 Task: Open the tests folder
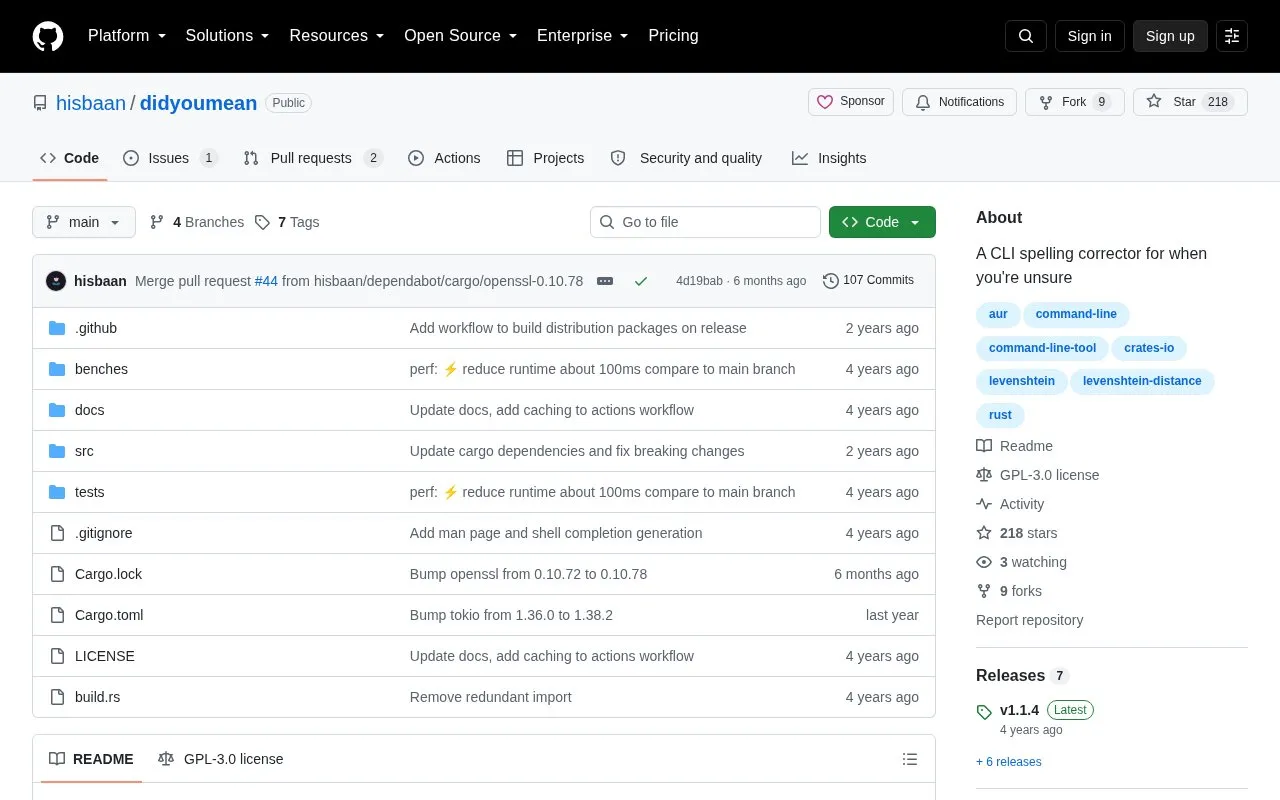pos(89,492)
